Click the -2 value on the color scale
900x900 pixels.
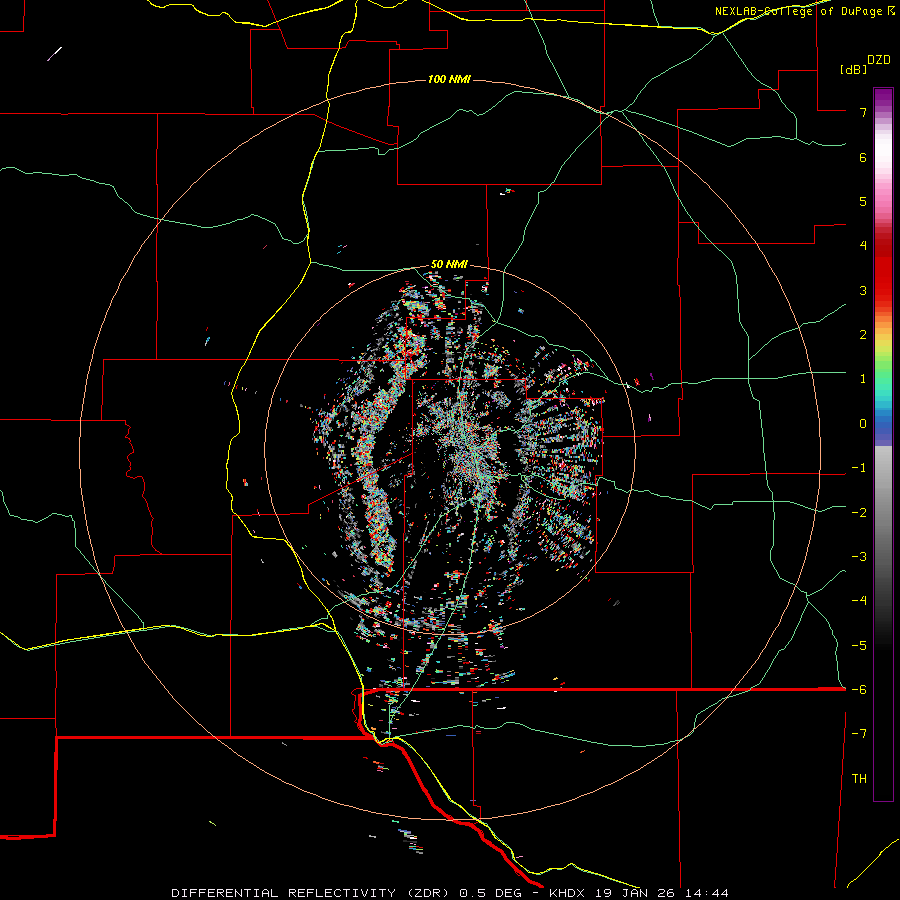tap(859, 513)
